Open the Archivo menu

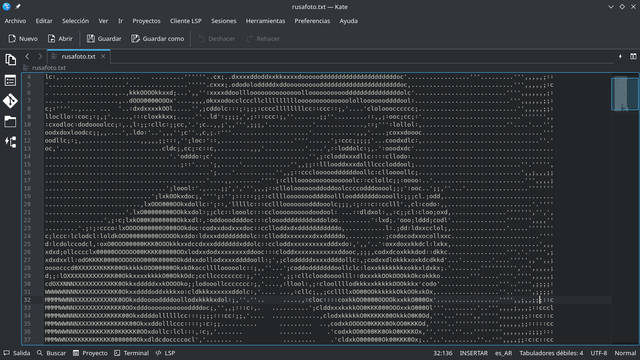15,21
